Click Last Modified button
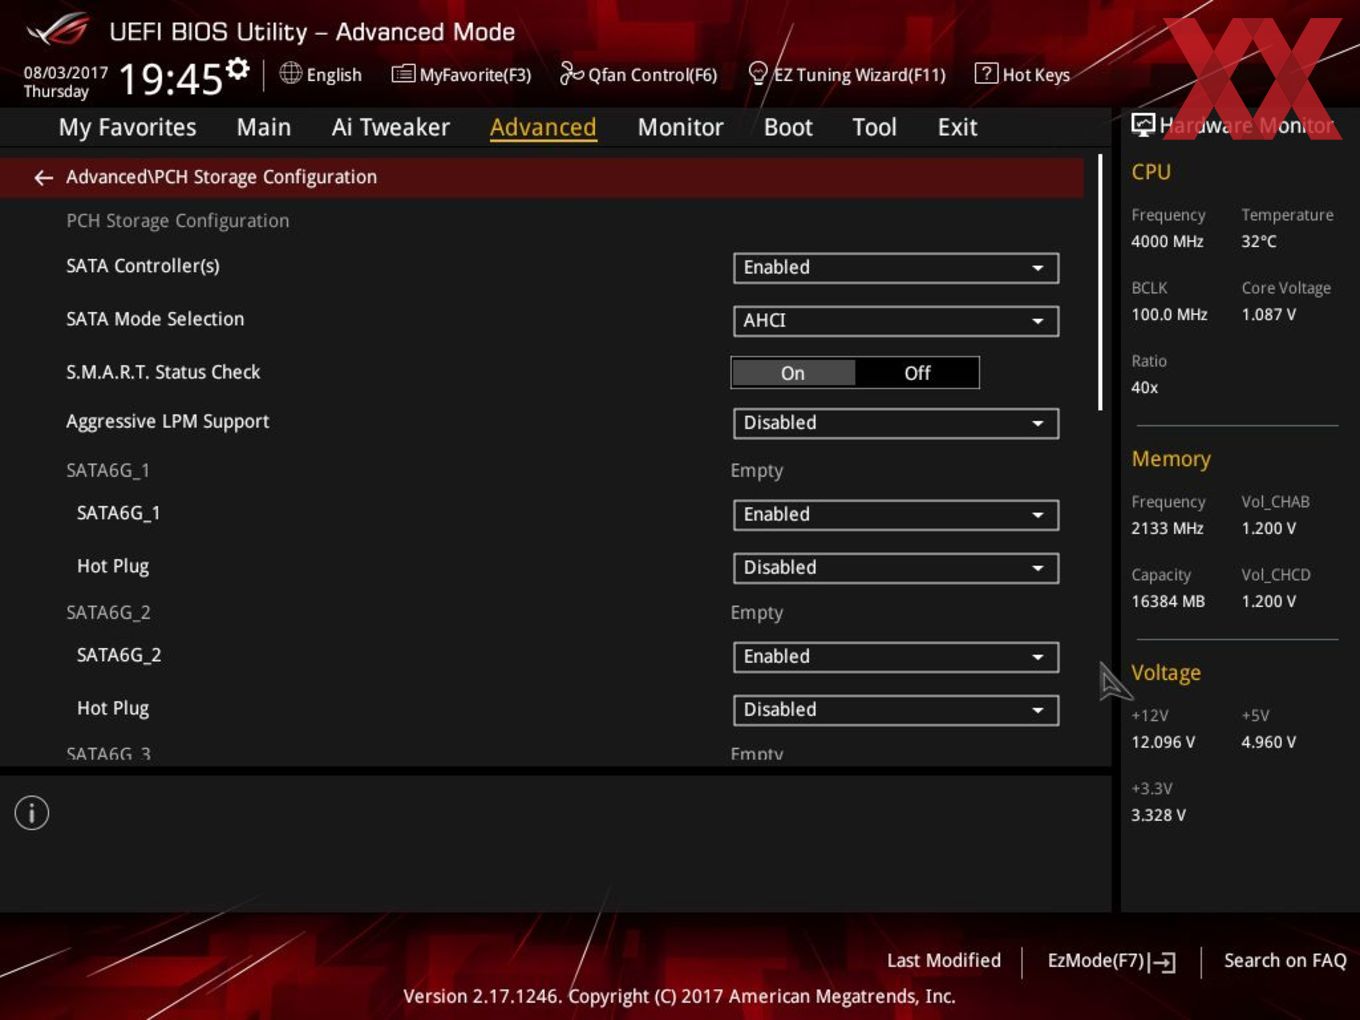This screenshot has width=1360, height=1020. tap(944, 960)
